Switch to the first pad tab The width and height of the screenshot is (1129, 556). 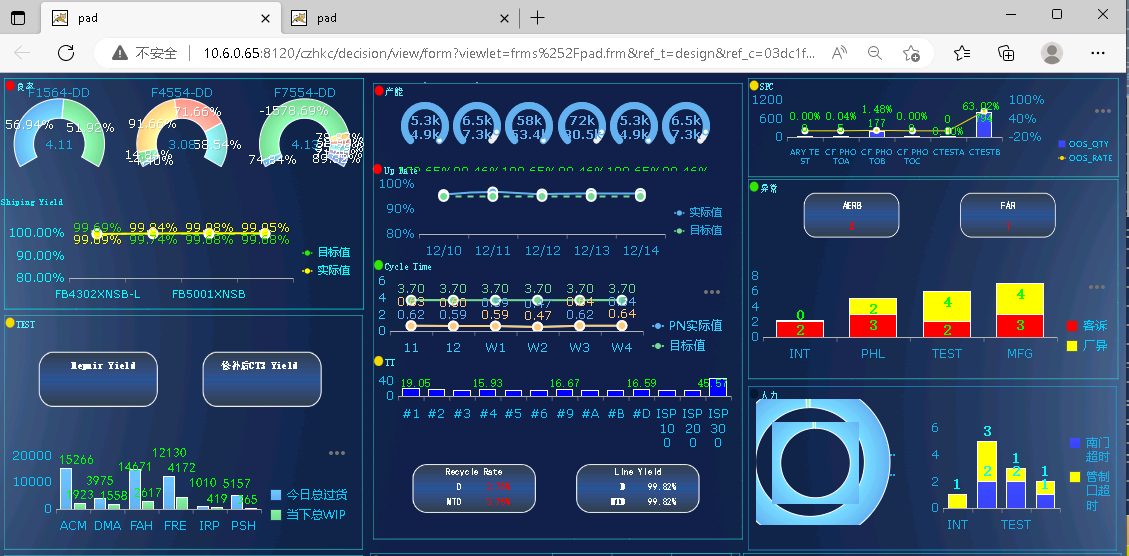pyautogui.click(x=161, y=18)
